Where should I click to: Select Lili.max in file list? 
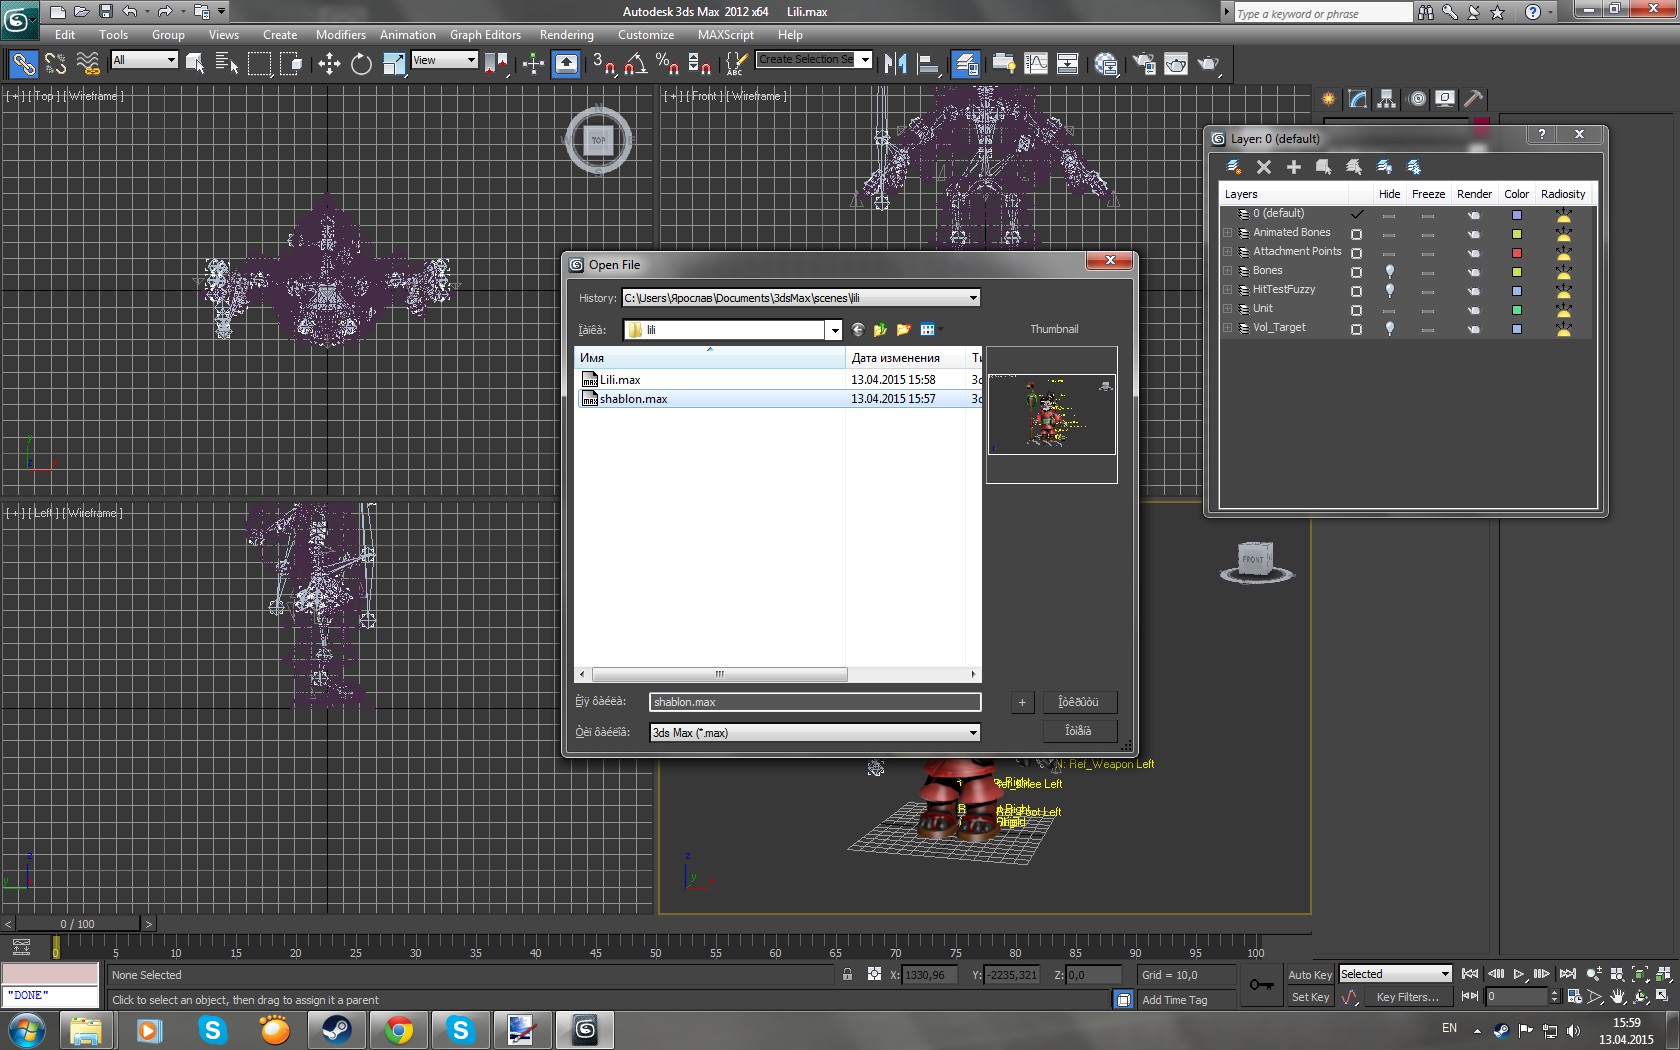point(620,380)
